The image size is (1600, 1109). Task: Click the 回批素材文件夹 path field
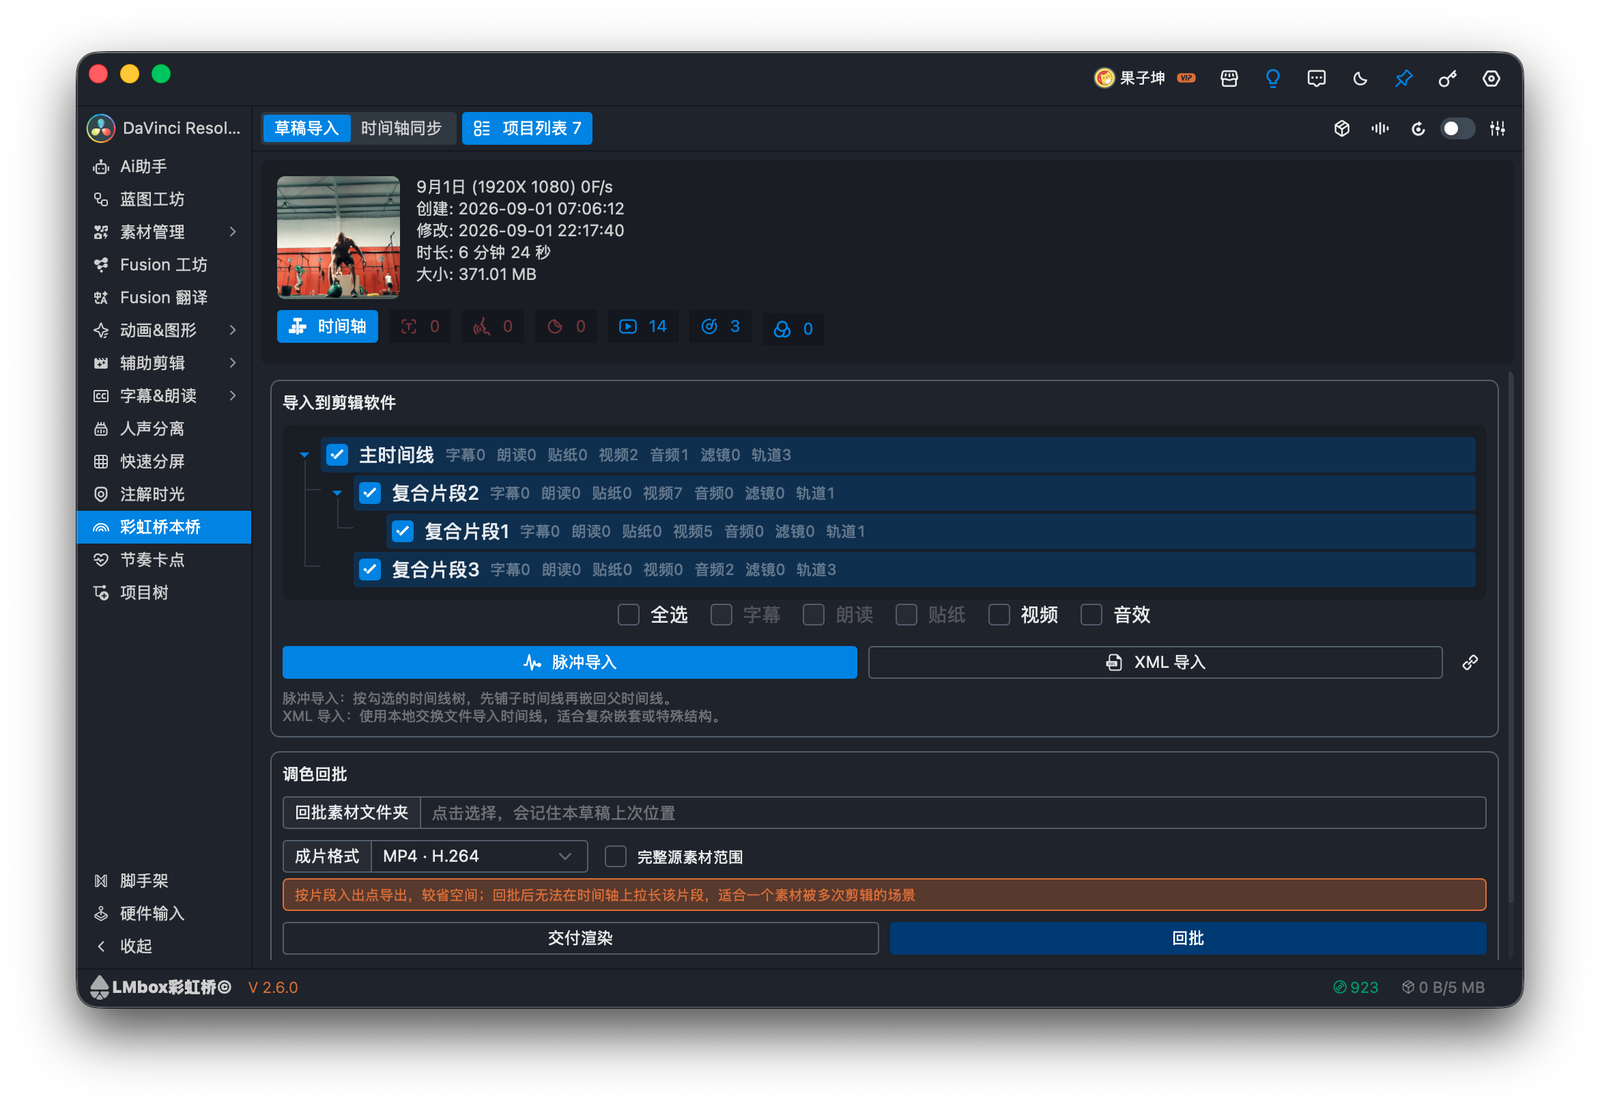pyautogui.click(x=953, y=813)
